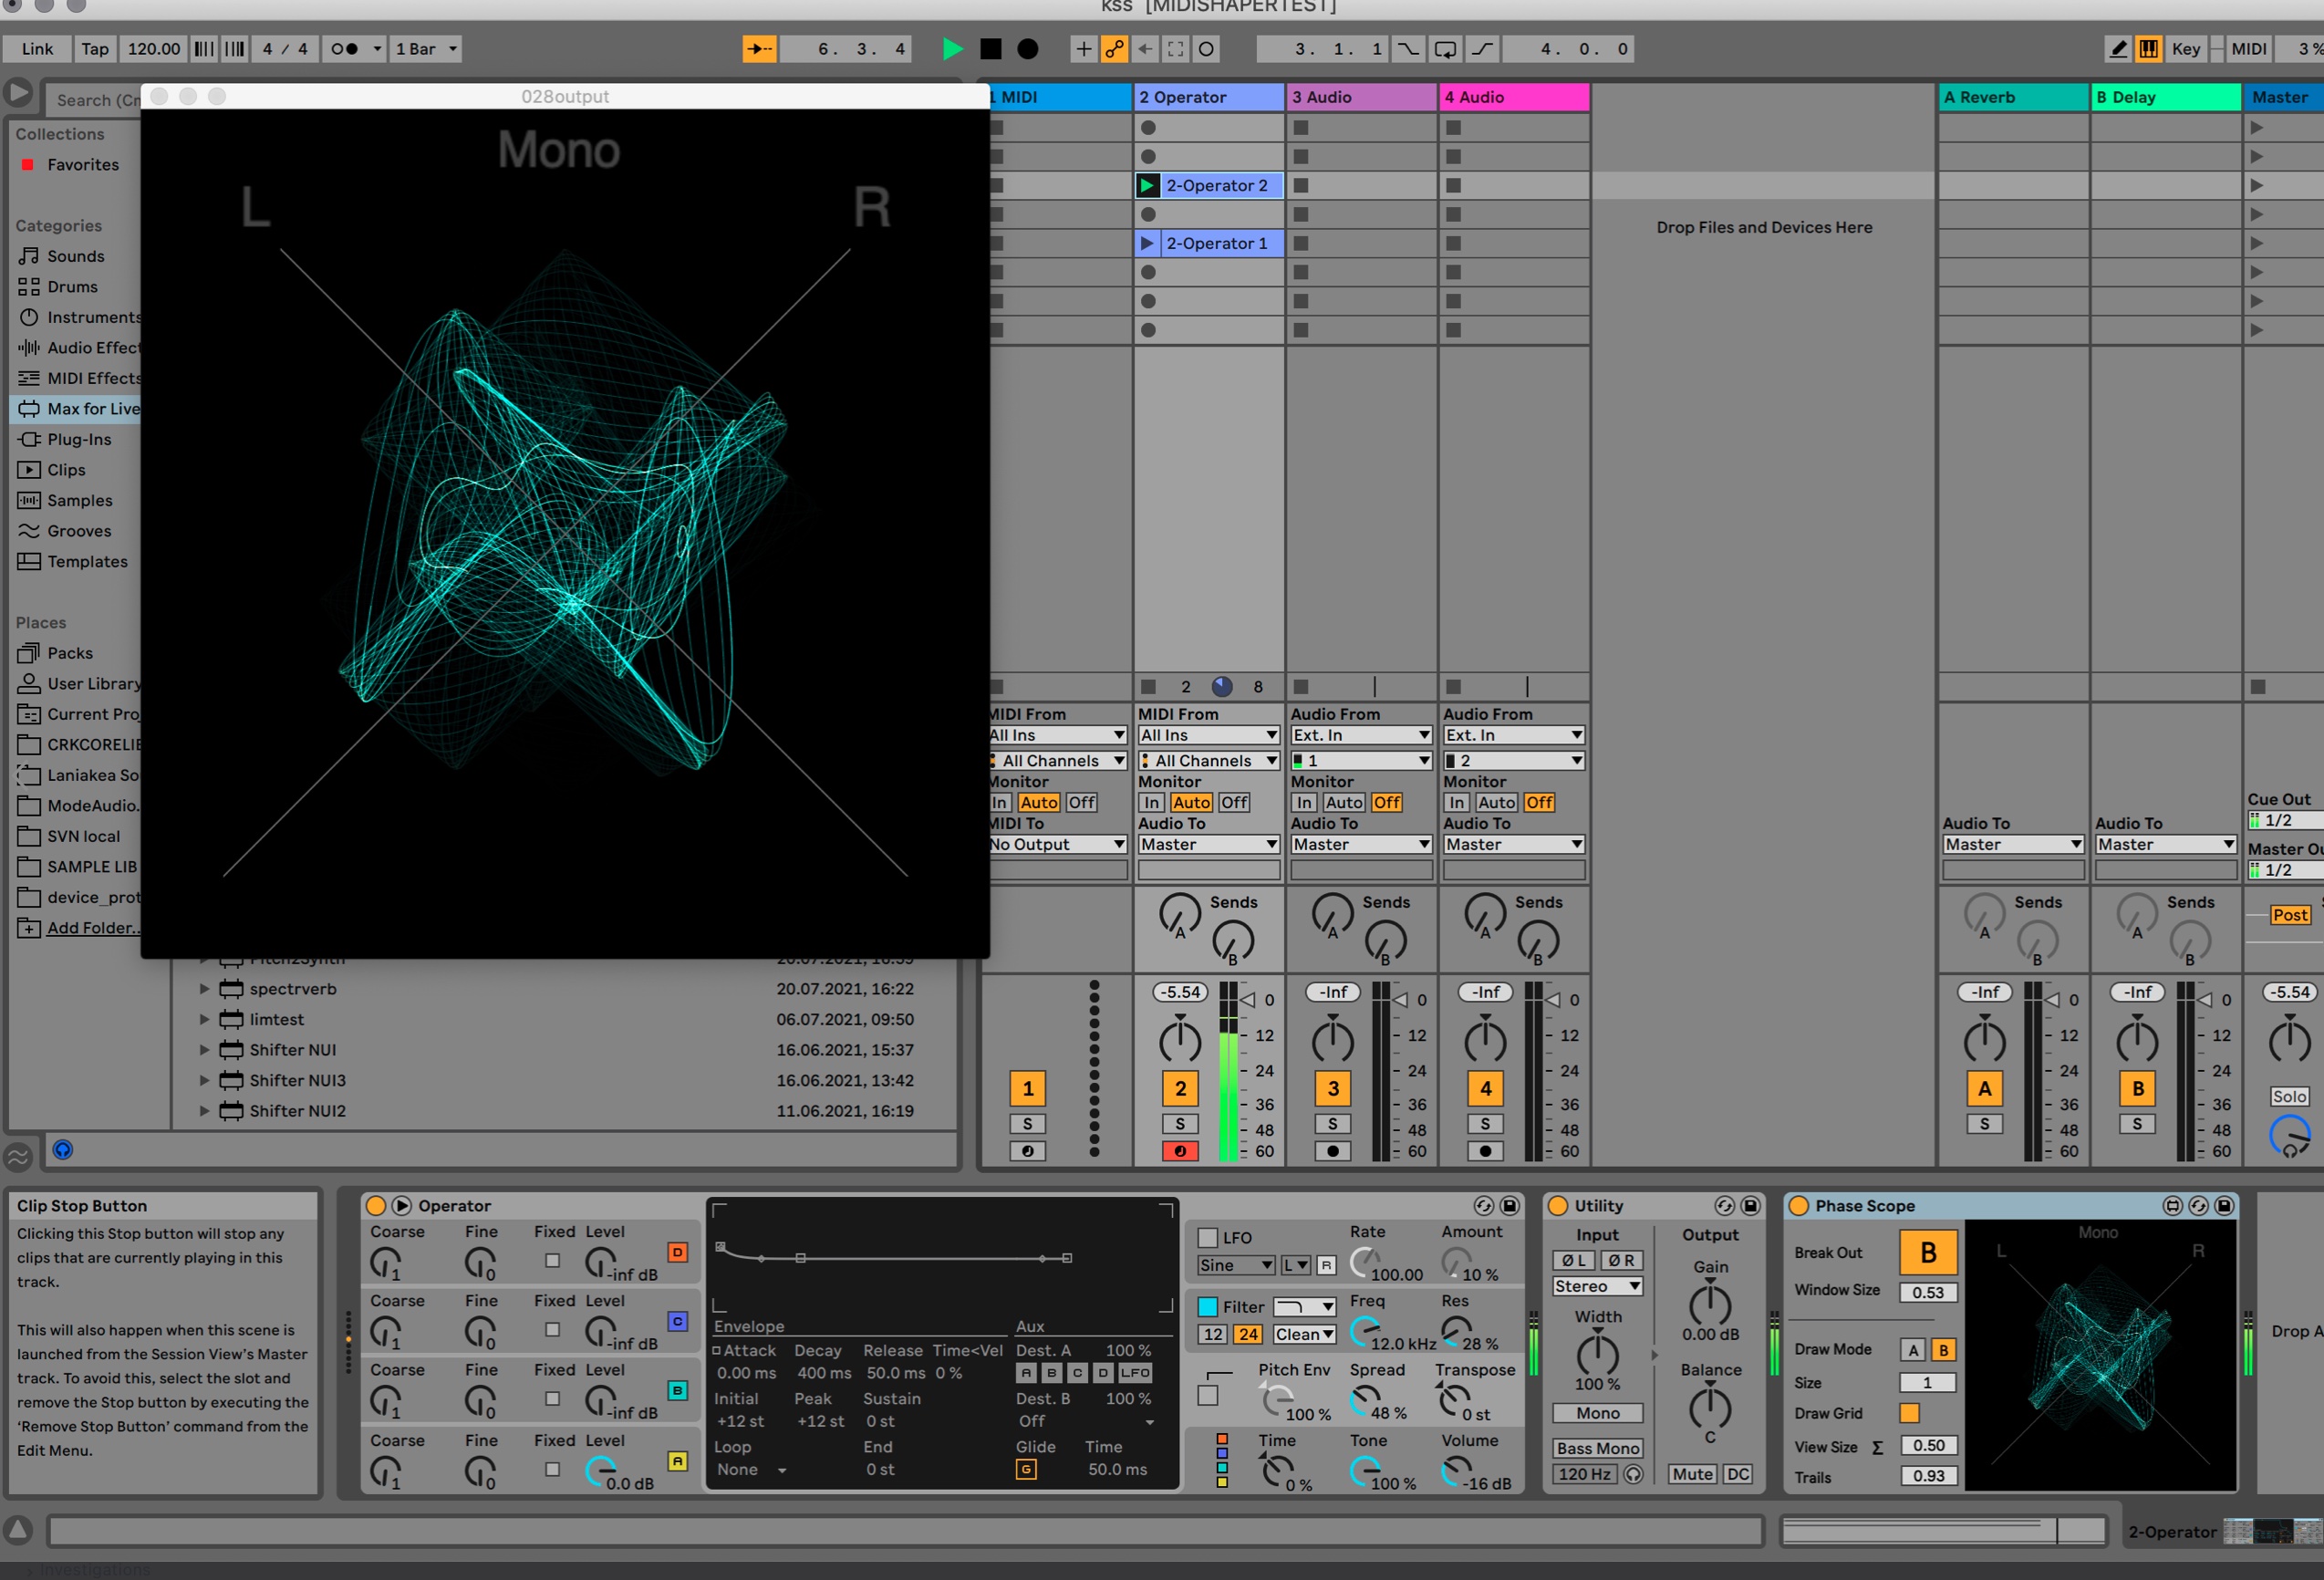Open Utility Stereo channel mode dropdown
This screenshot has width=2324, height=1580.
tap(1597, 1287)
